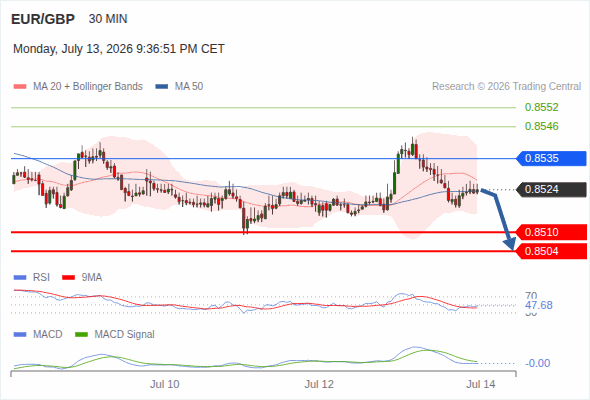Click the 9MA red legend marker
This screenshot has width=590, height=400.
(68, 278)
